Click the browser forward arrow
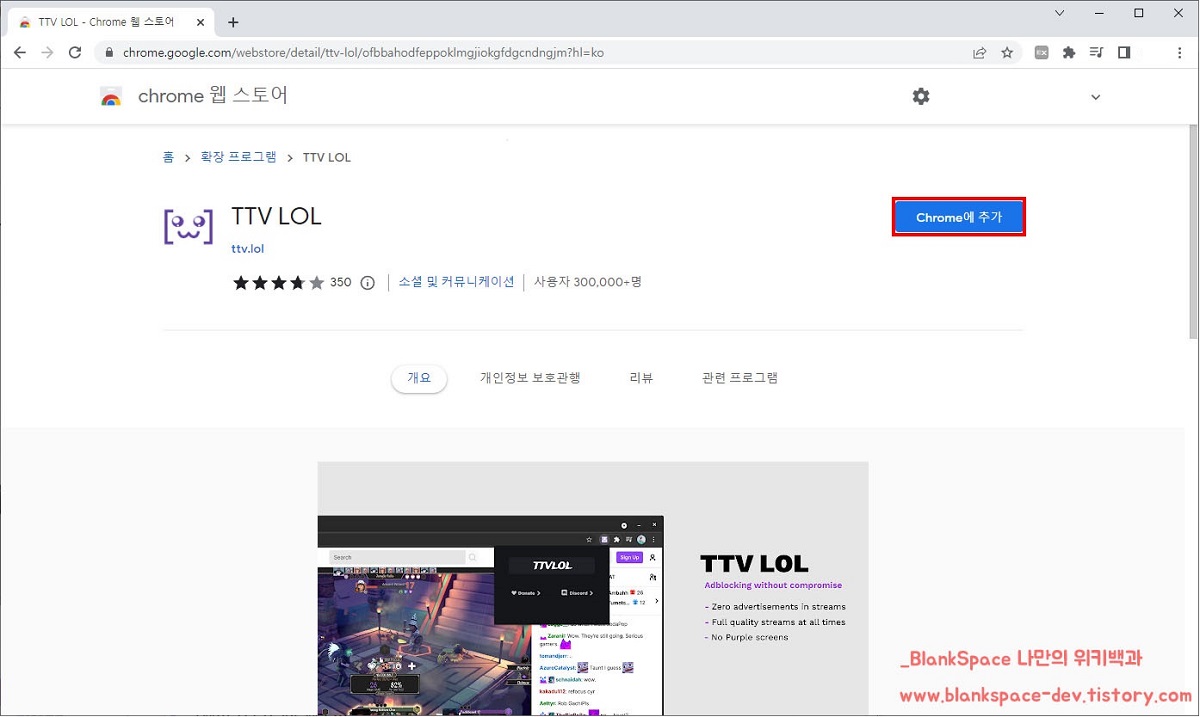Image resolution: width=1200 pixels, height=717 pixels. (x=47, y=52)
